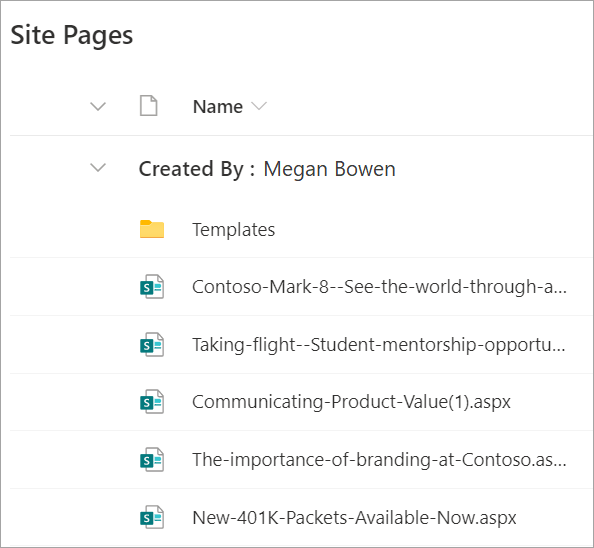Open New-401K-Packets-Available-Now.aspx page
This screenshot has width=594, height=548.
click(x=354, y=517)
